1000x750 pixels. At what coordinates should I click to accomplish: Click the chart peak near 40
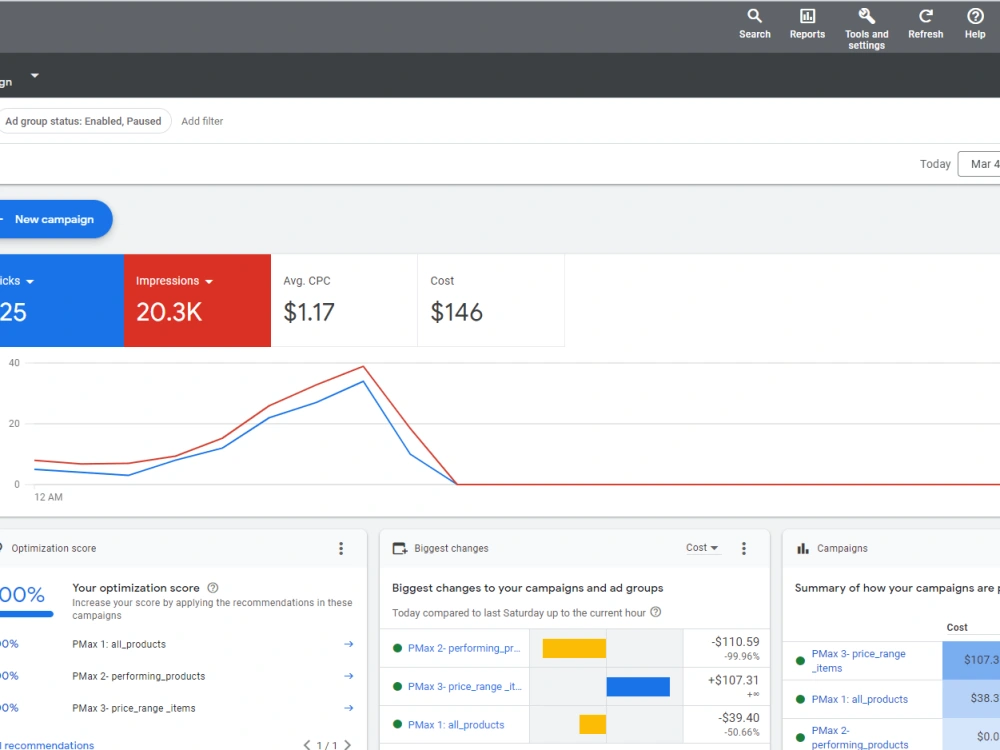tap(363, 367)
